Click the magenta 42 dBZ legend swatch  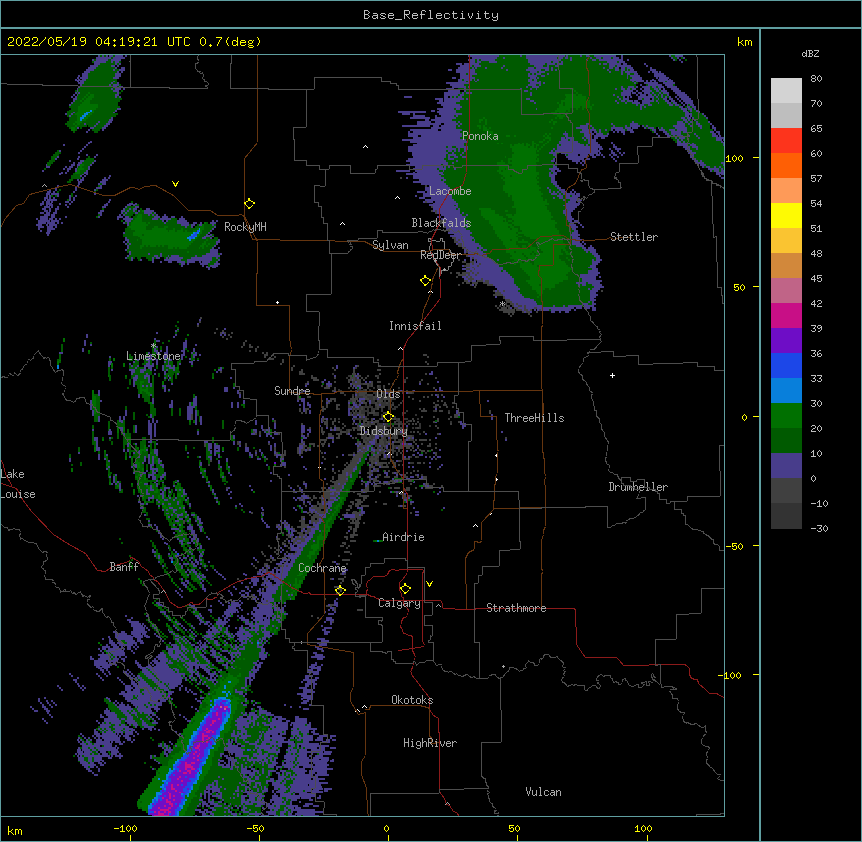(786, 315)
